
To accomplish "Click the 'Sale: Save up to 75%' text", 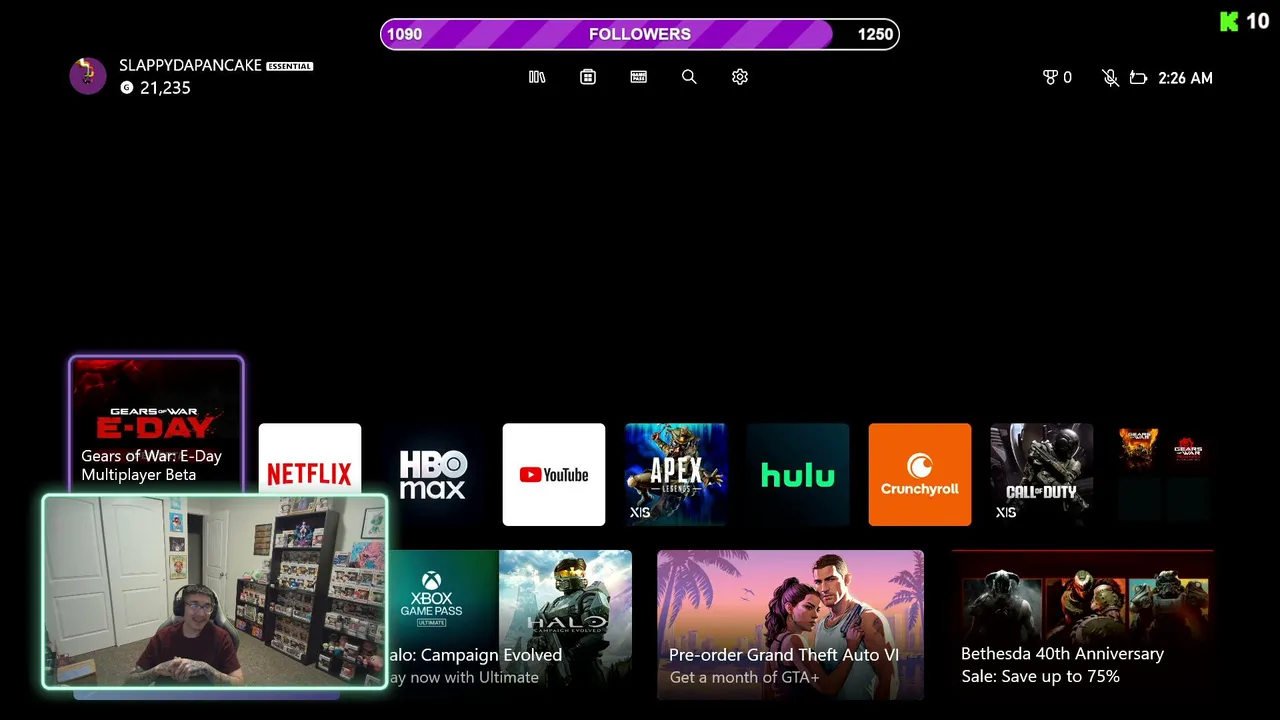I will point(1040,677).
